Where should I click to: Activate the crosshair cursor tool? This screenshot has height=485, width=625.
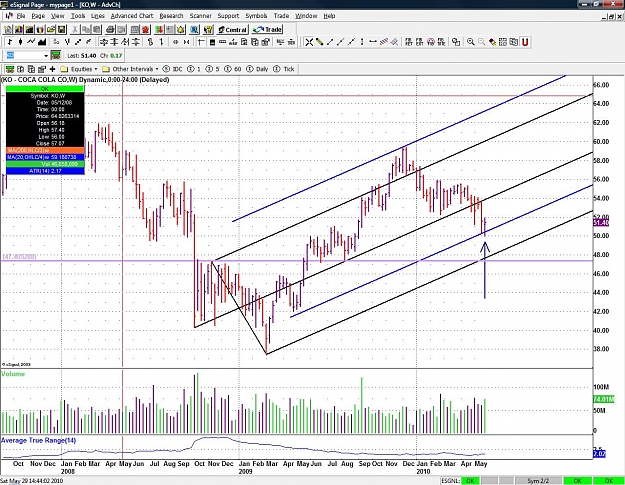coord(309,42)
